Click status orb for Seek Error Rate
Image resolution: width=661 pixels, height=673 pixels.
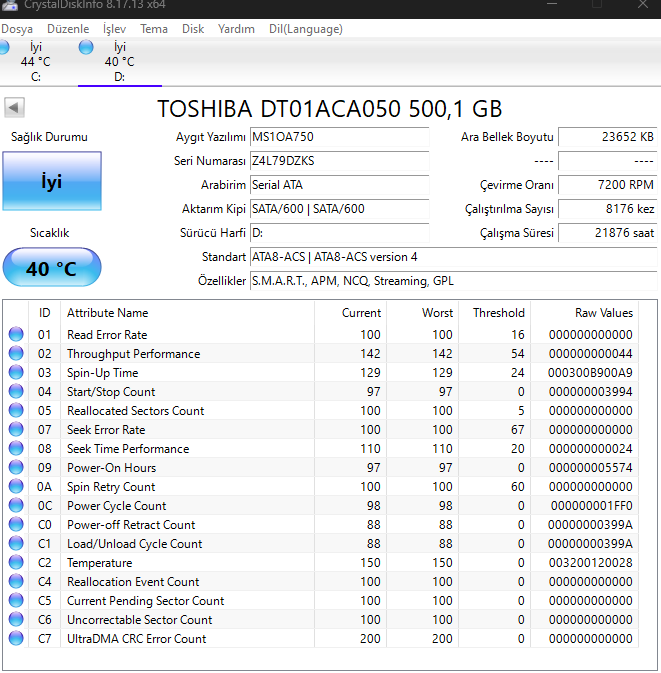click(16, 429)
